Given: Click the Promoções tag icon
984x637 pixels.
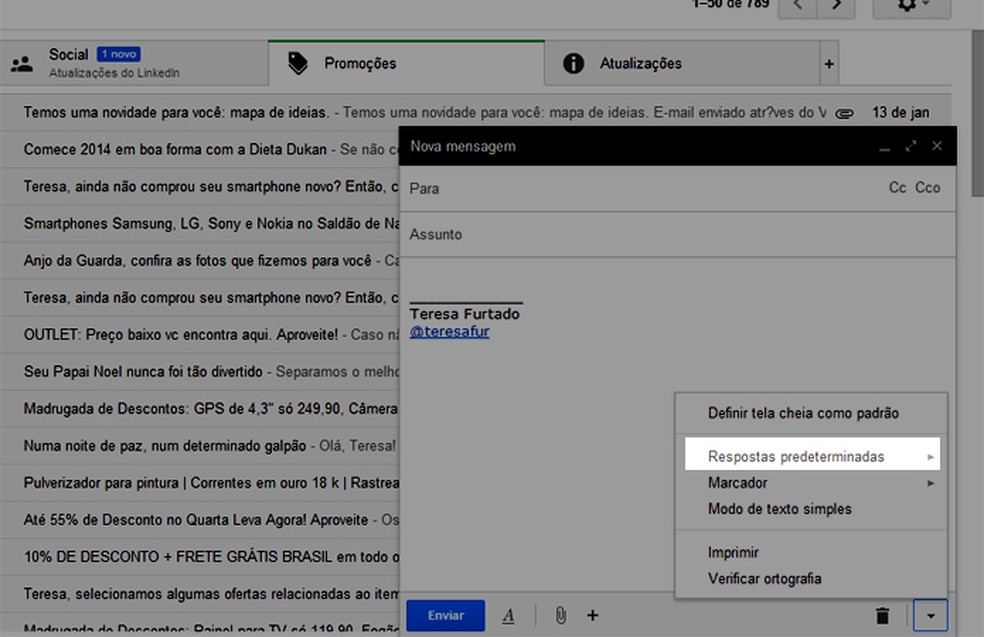Looking at the screenshot, I should (x=297, y=63).
